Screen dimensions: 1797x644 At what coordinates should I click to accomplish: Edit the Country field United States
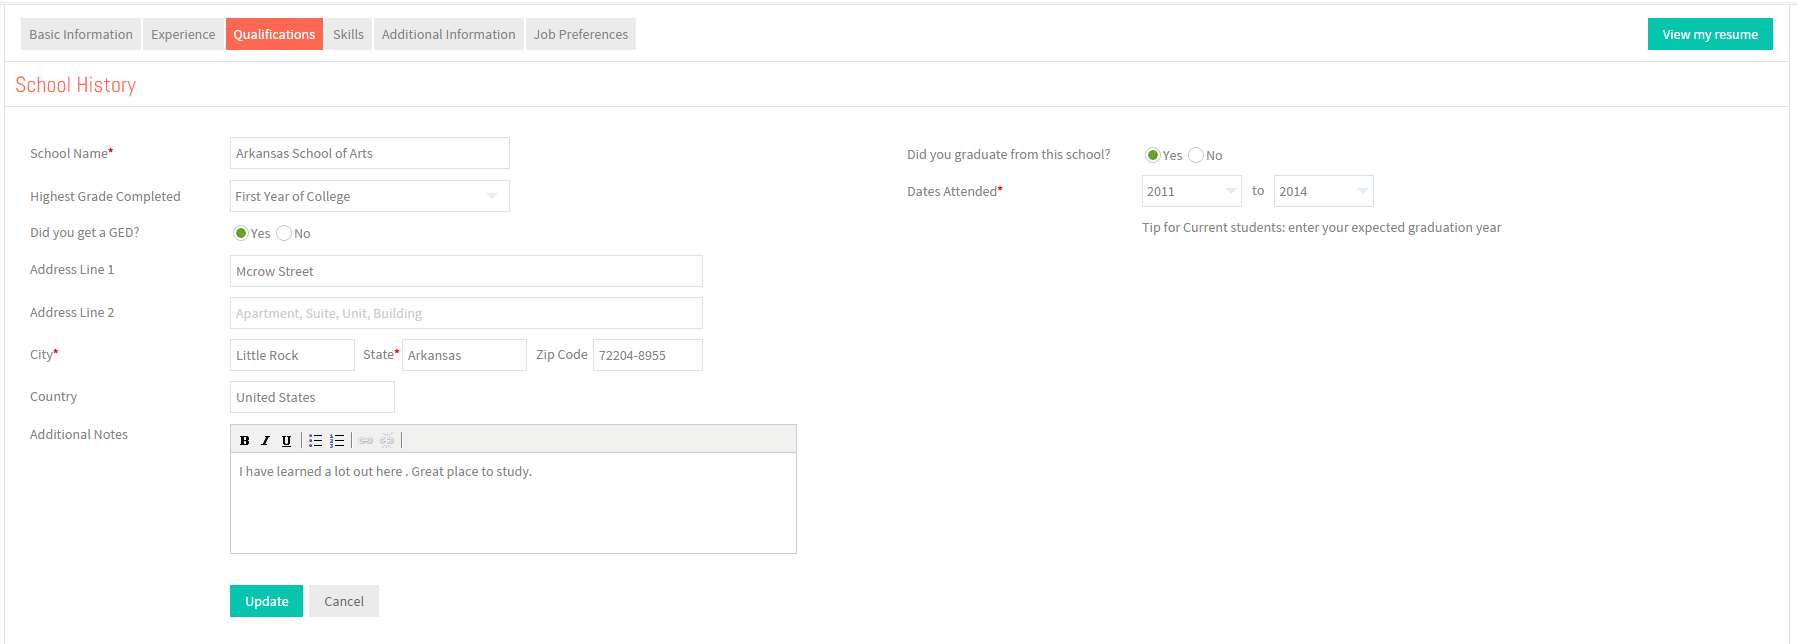point(312,397)
